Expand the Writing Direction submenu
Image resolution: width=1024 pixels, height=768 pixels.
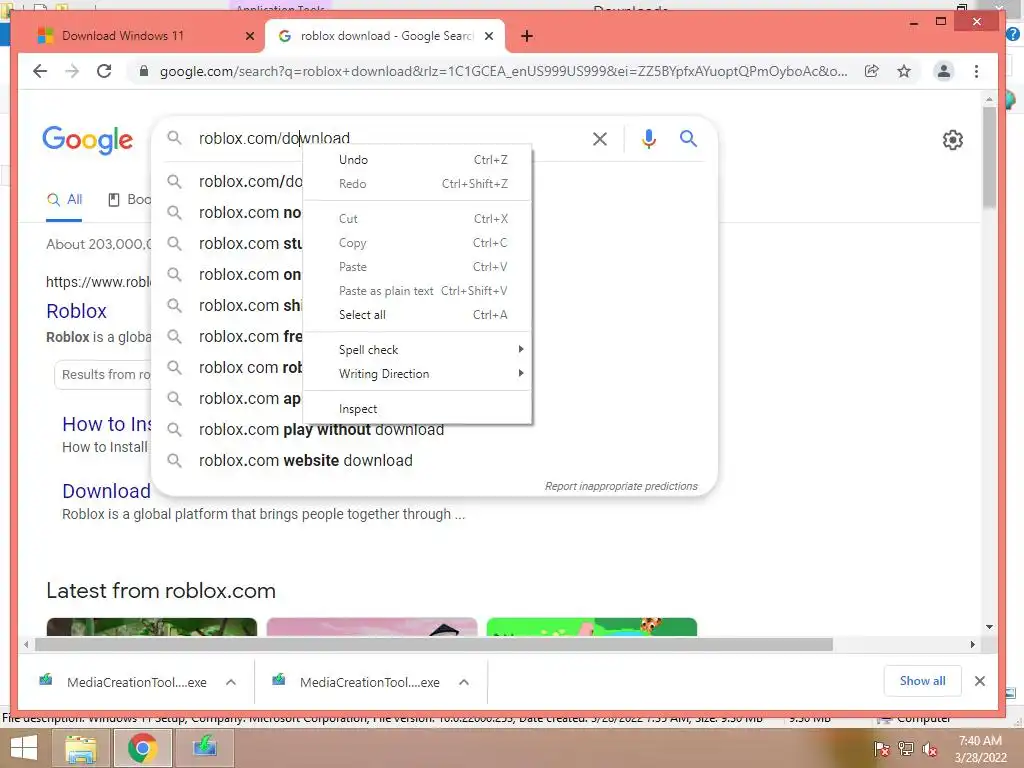[x=418, y=374]
